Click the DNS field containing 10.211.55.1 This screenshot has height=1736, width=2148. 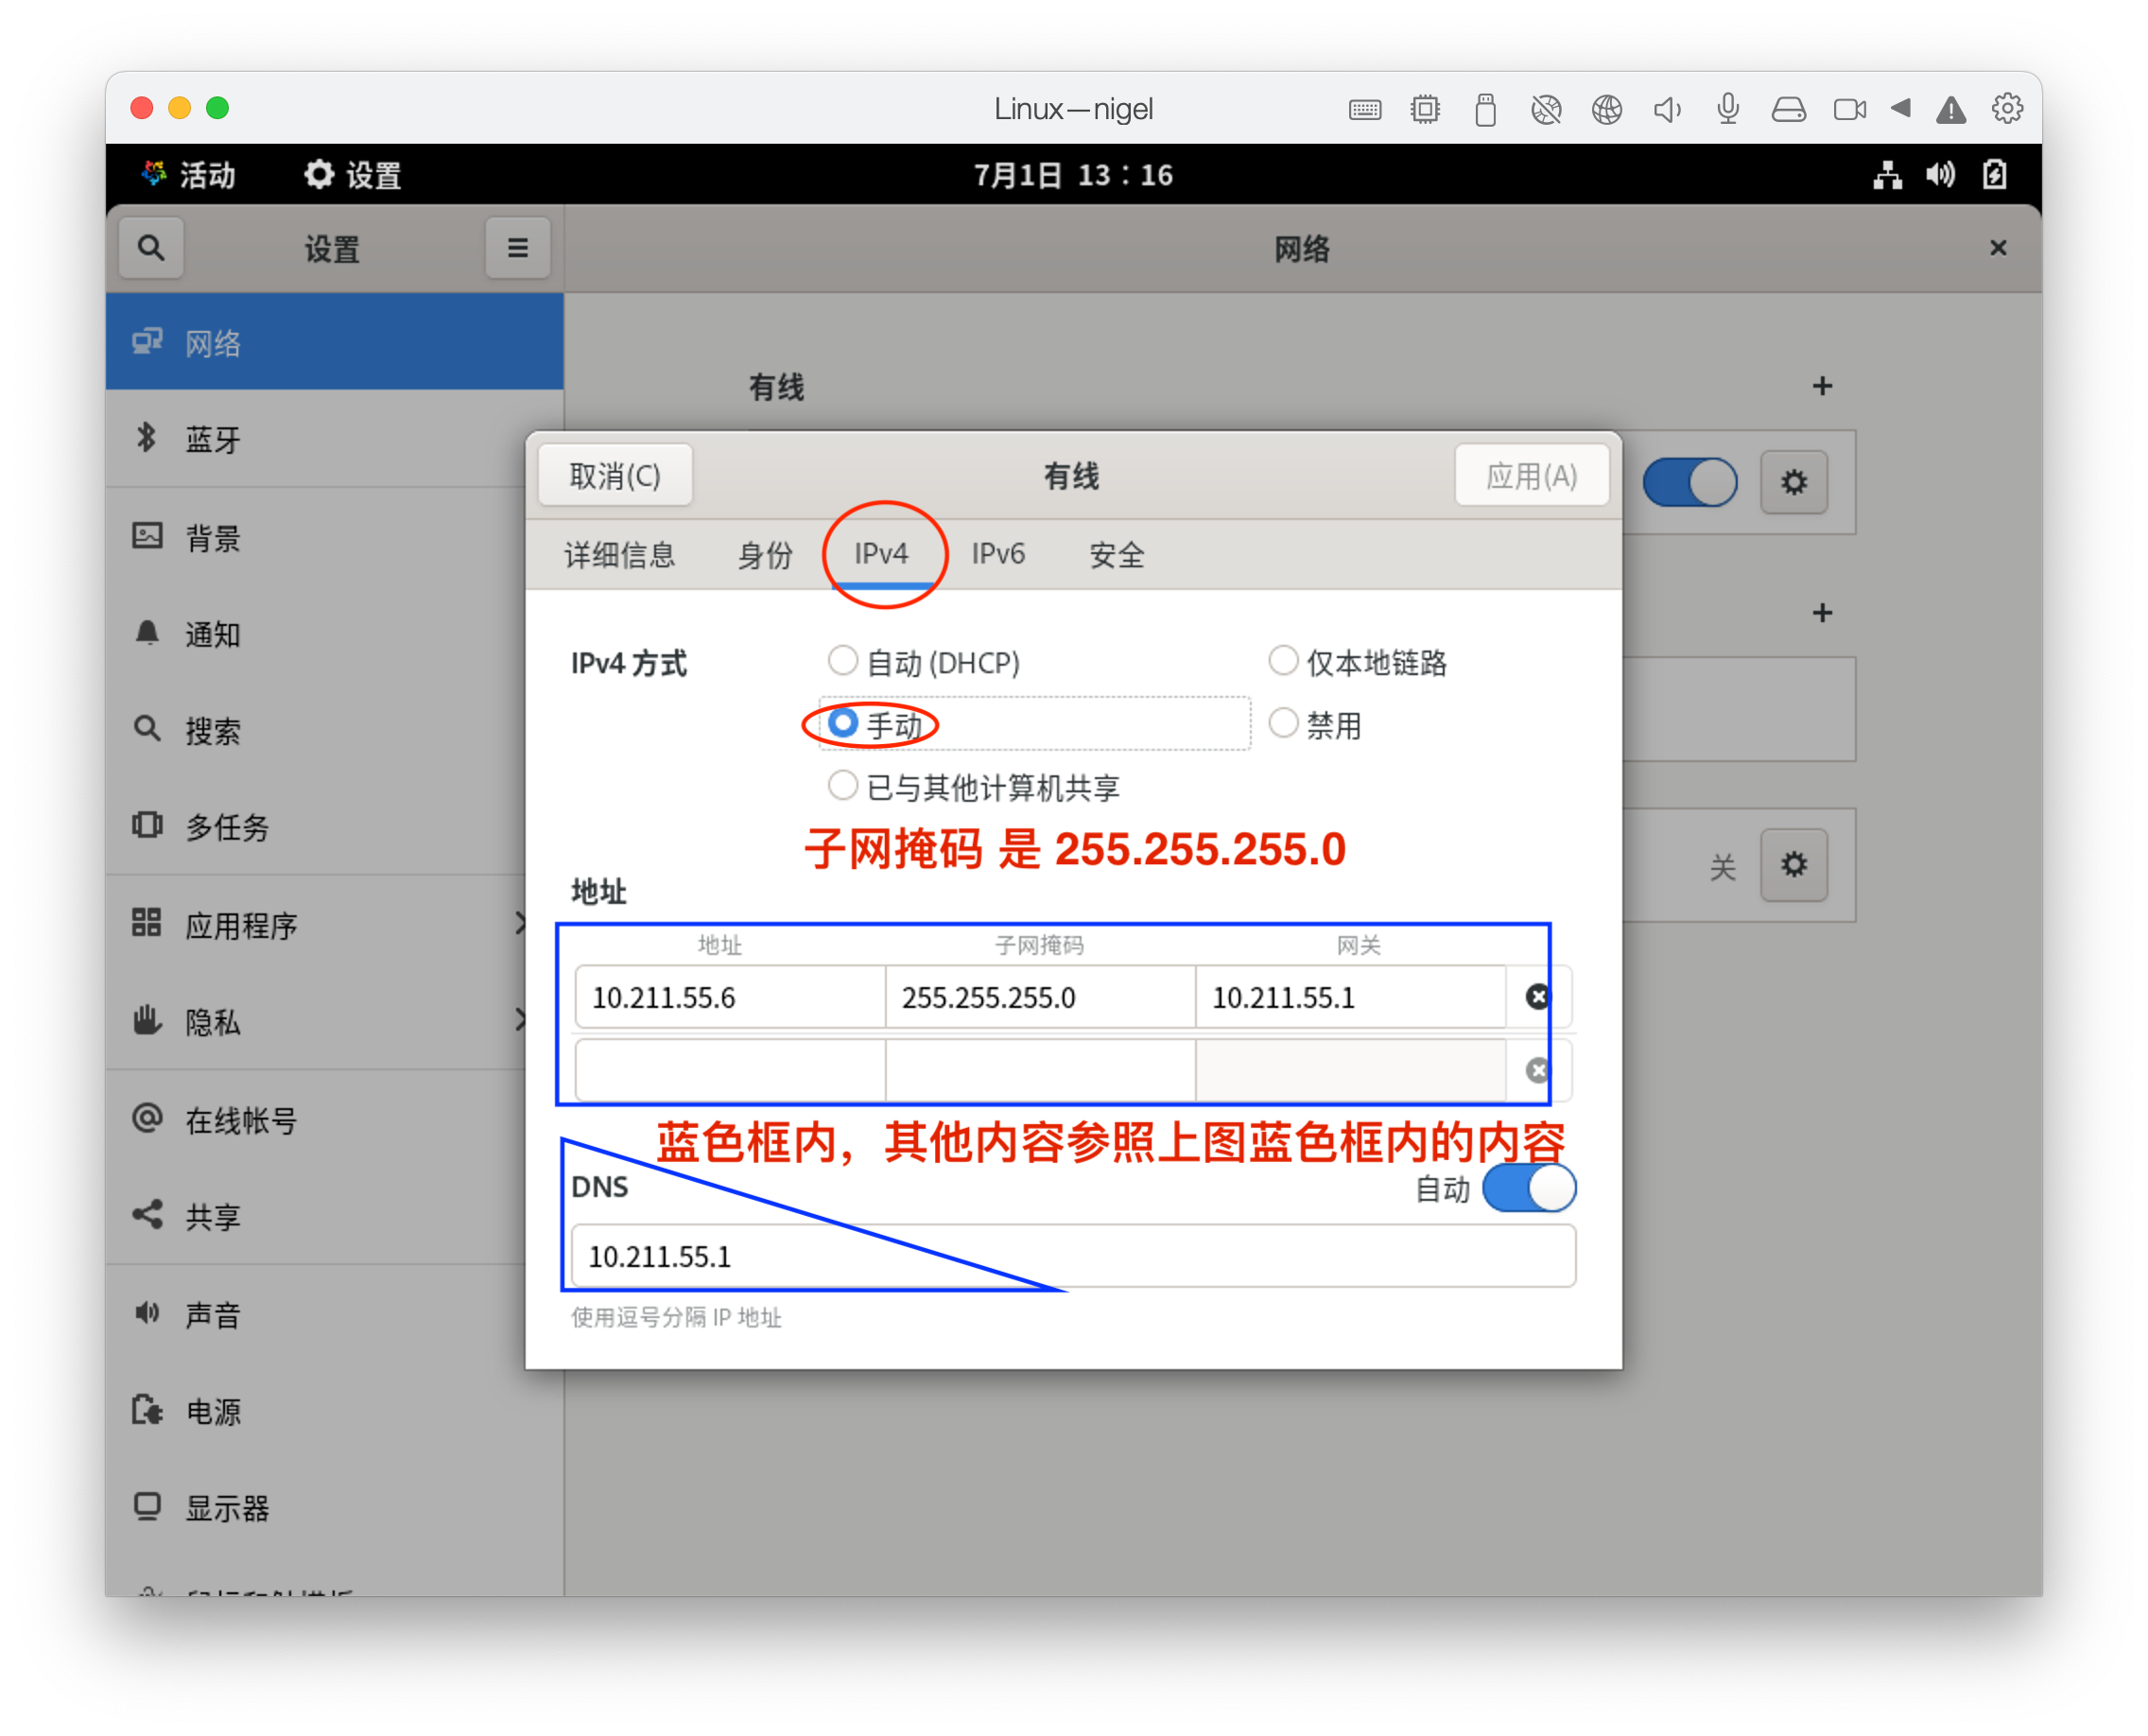(x=1073, y=1256)
